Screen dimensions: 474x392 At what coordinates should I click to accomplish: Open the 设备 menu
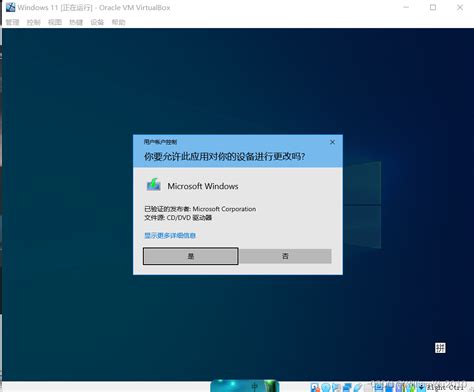click(x=97, y=22)
